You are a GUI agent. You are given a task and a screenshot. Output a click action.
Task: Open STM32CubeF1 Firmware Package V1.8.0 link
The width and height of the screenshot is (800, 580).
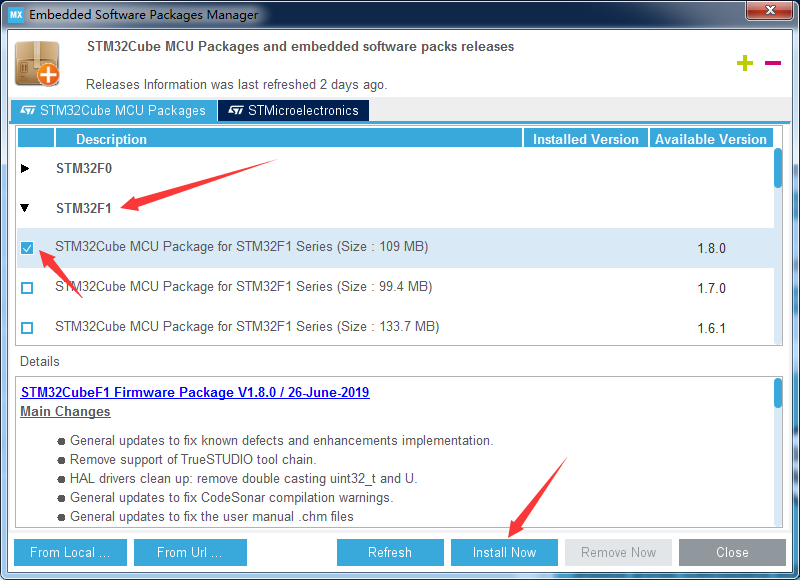[x=195, y=392]
